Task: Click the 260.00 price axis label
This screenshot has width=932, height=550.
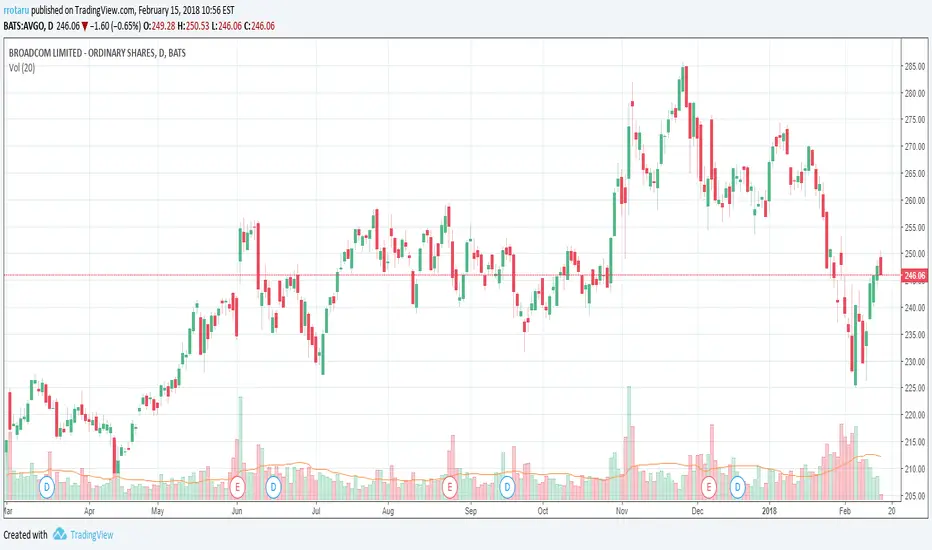Action: pos(915,200)
